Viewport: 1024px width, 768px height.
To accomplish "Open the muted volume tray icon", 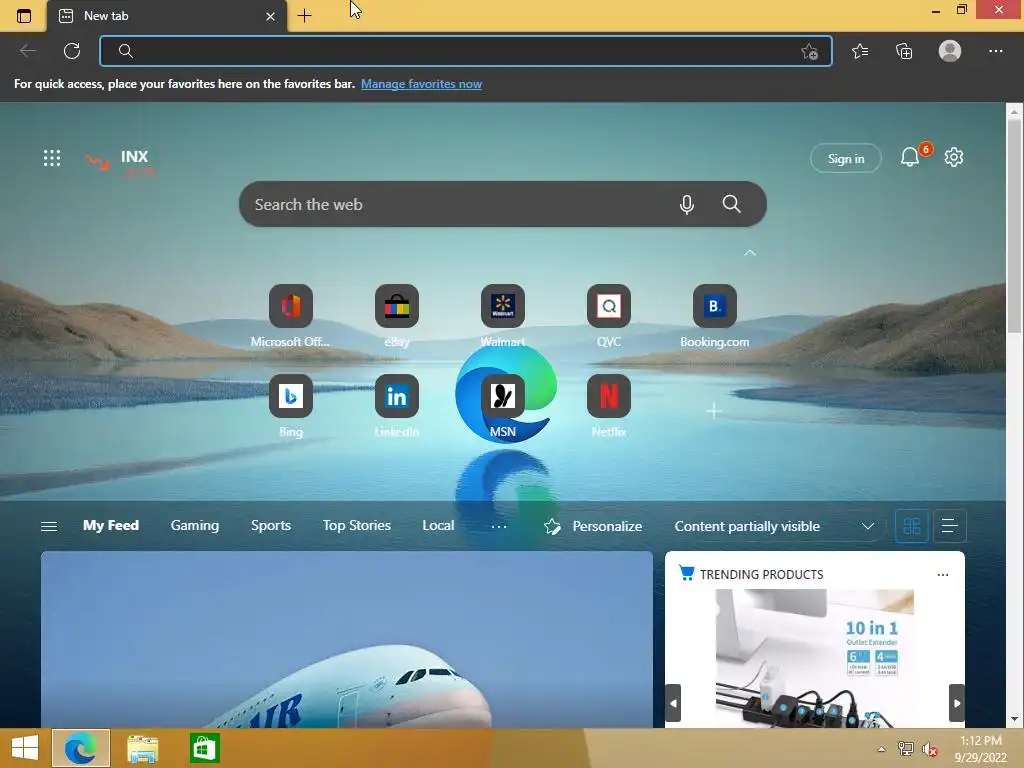I will 930,749.
